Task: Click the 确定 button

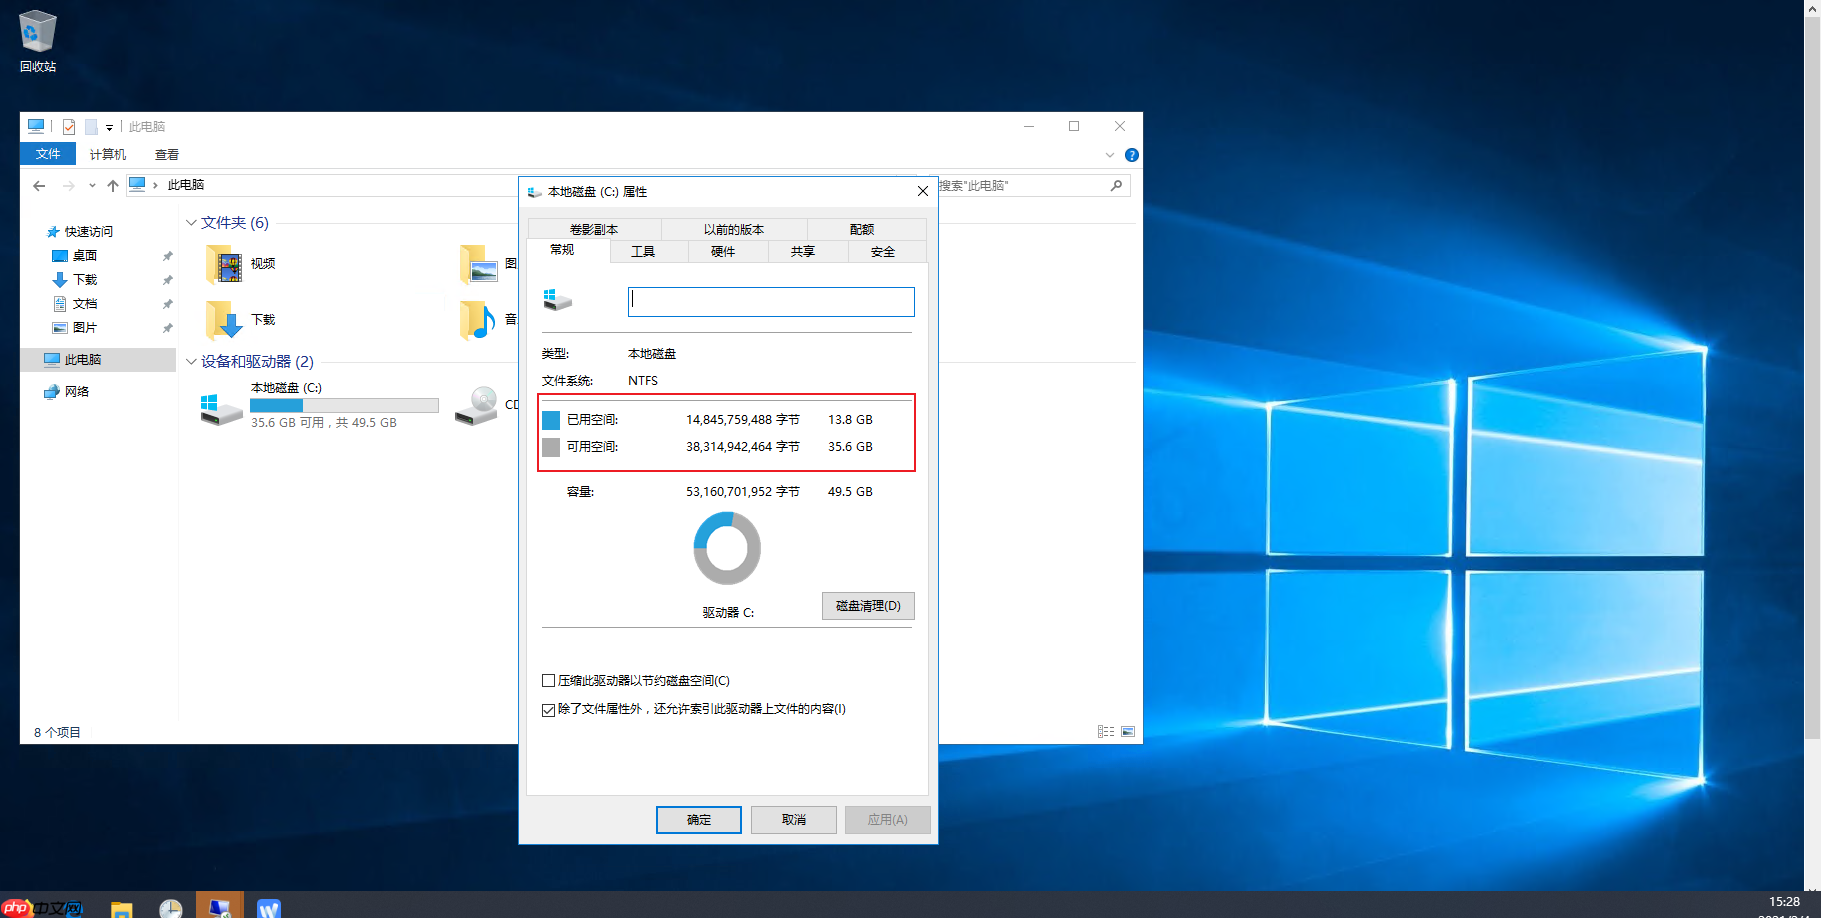Action: [698, 819]
